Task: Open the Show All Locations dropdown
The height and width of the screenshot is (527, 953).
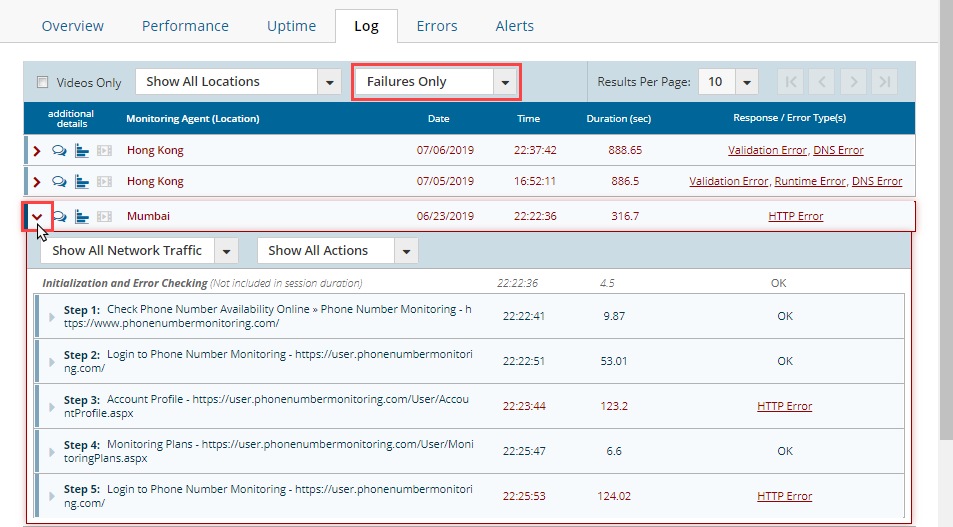Action: pos(238,82)
